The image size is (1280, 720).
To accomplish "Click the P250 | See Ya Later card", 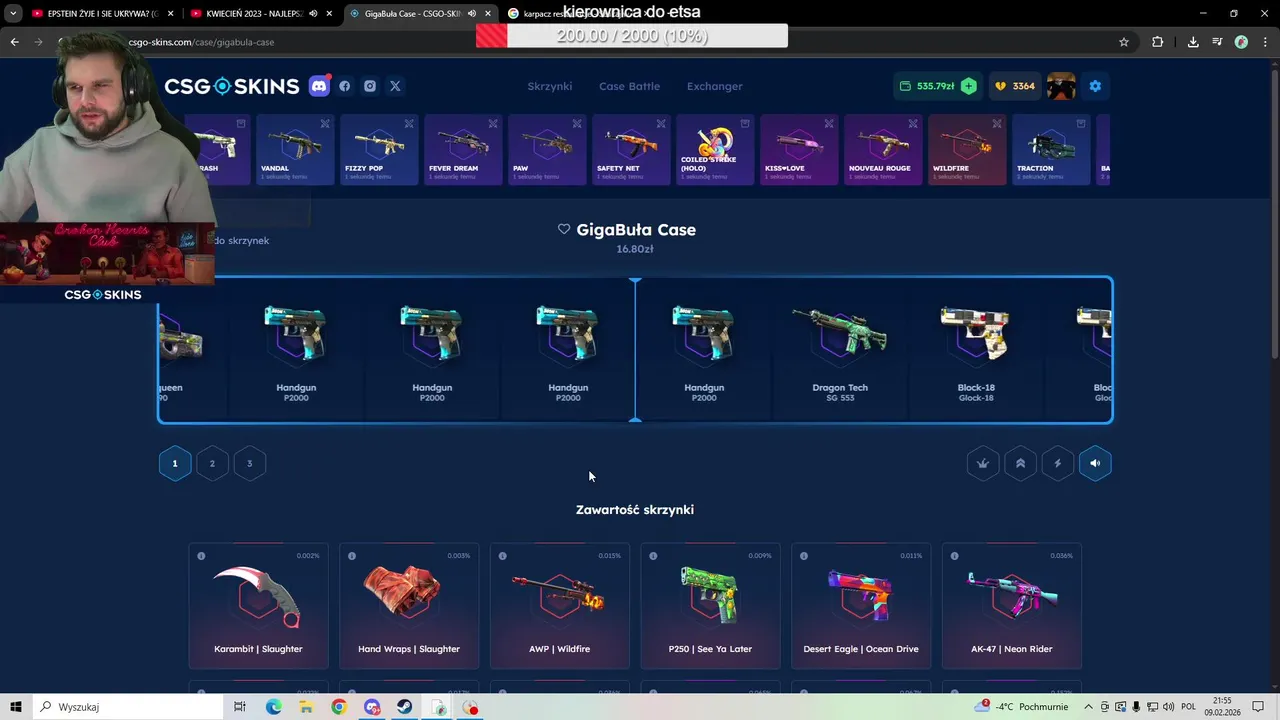I will click(x=711, y=606).
